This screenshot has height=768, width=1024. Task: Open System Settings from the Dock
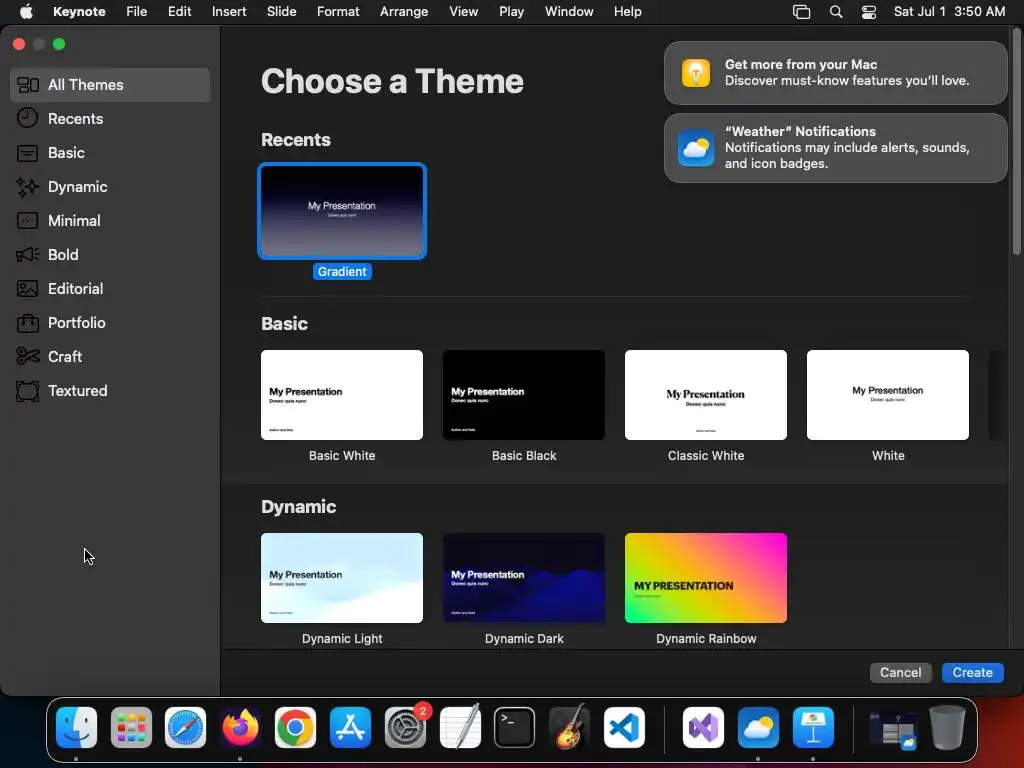405,728
